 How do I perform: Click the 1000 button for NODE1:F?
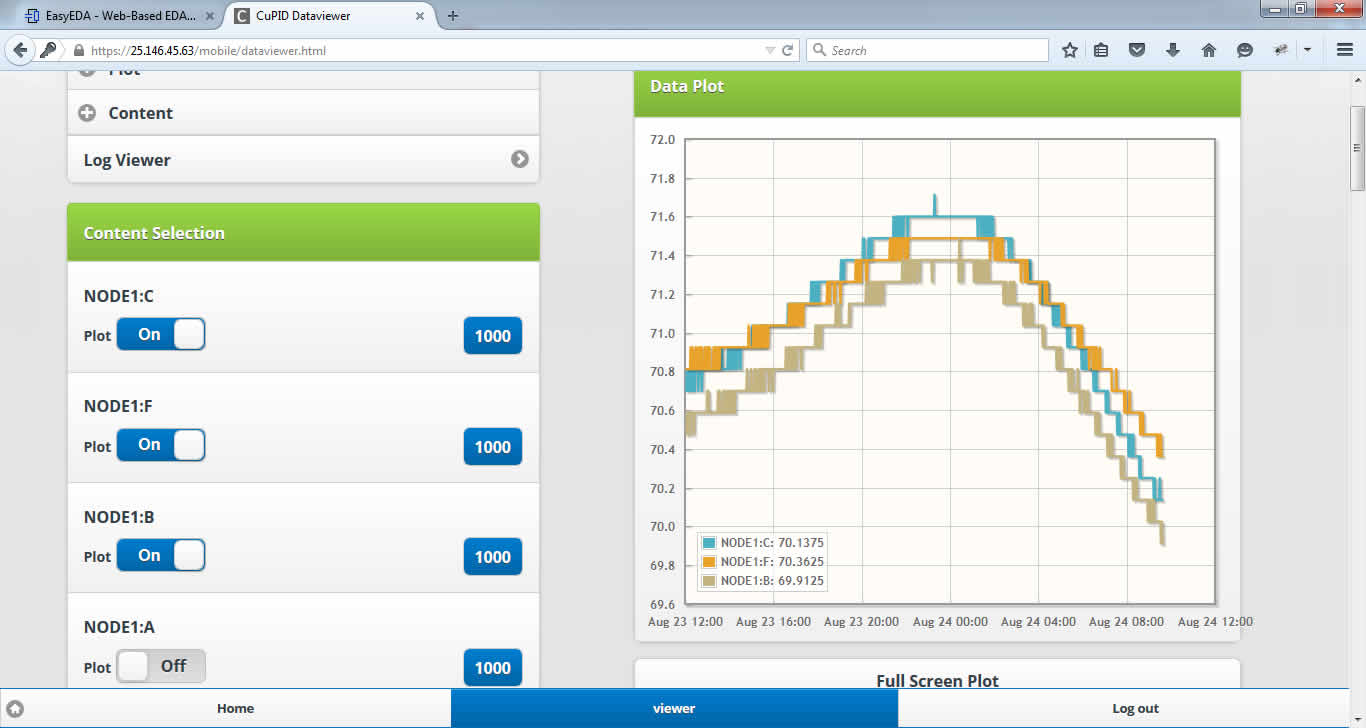tap(493, 447)
